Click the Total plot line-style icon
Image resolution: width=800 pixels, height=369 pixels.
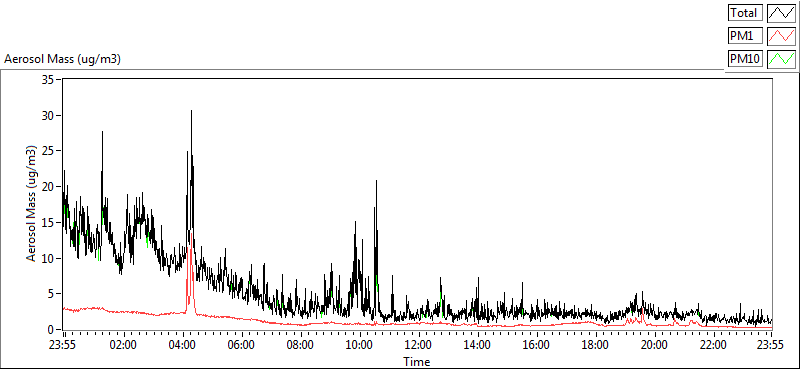pos(782,13)
